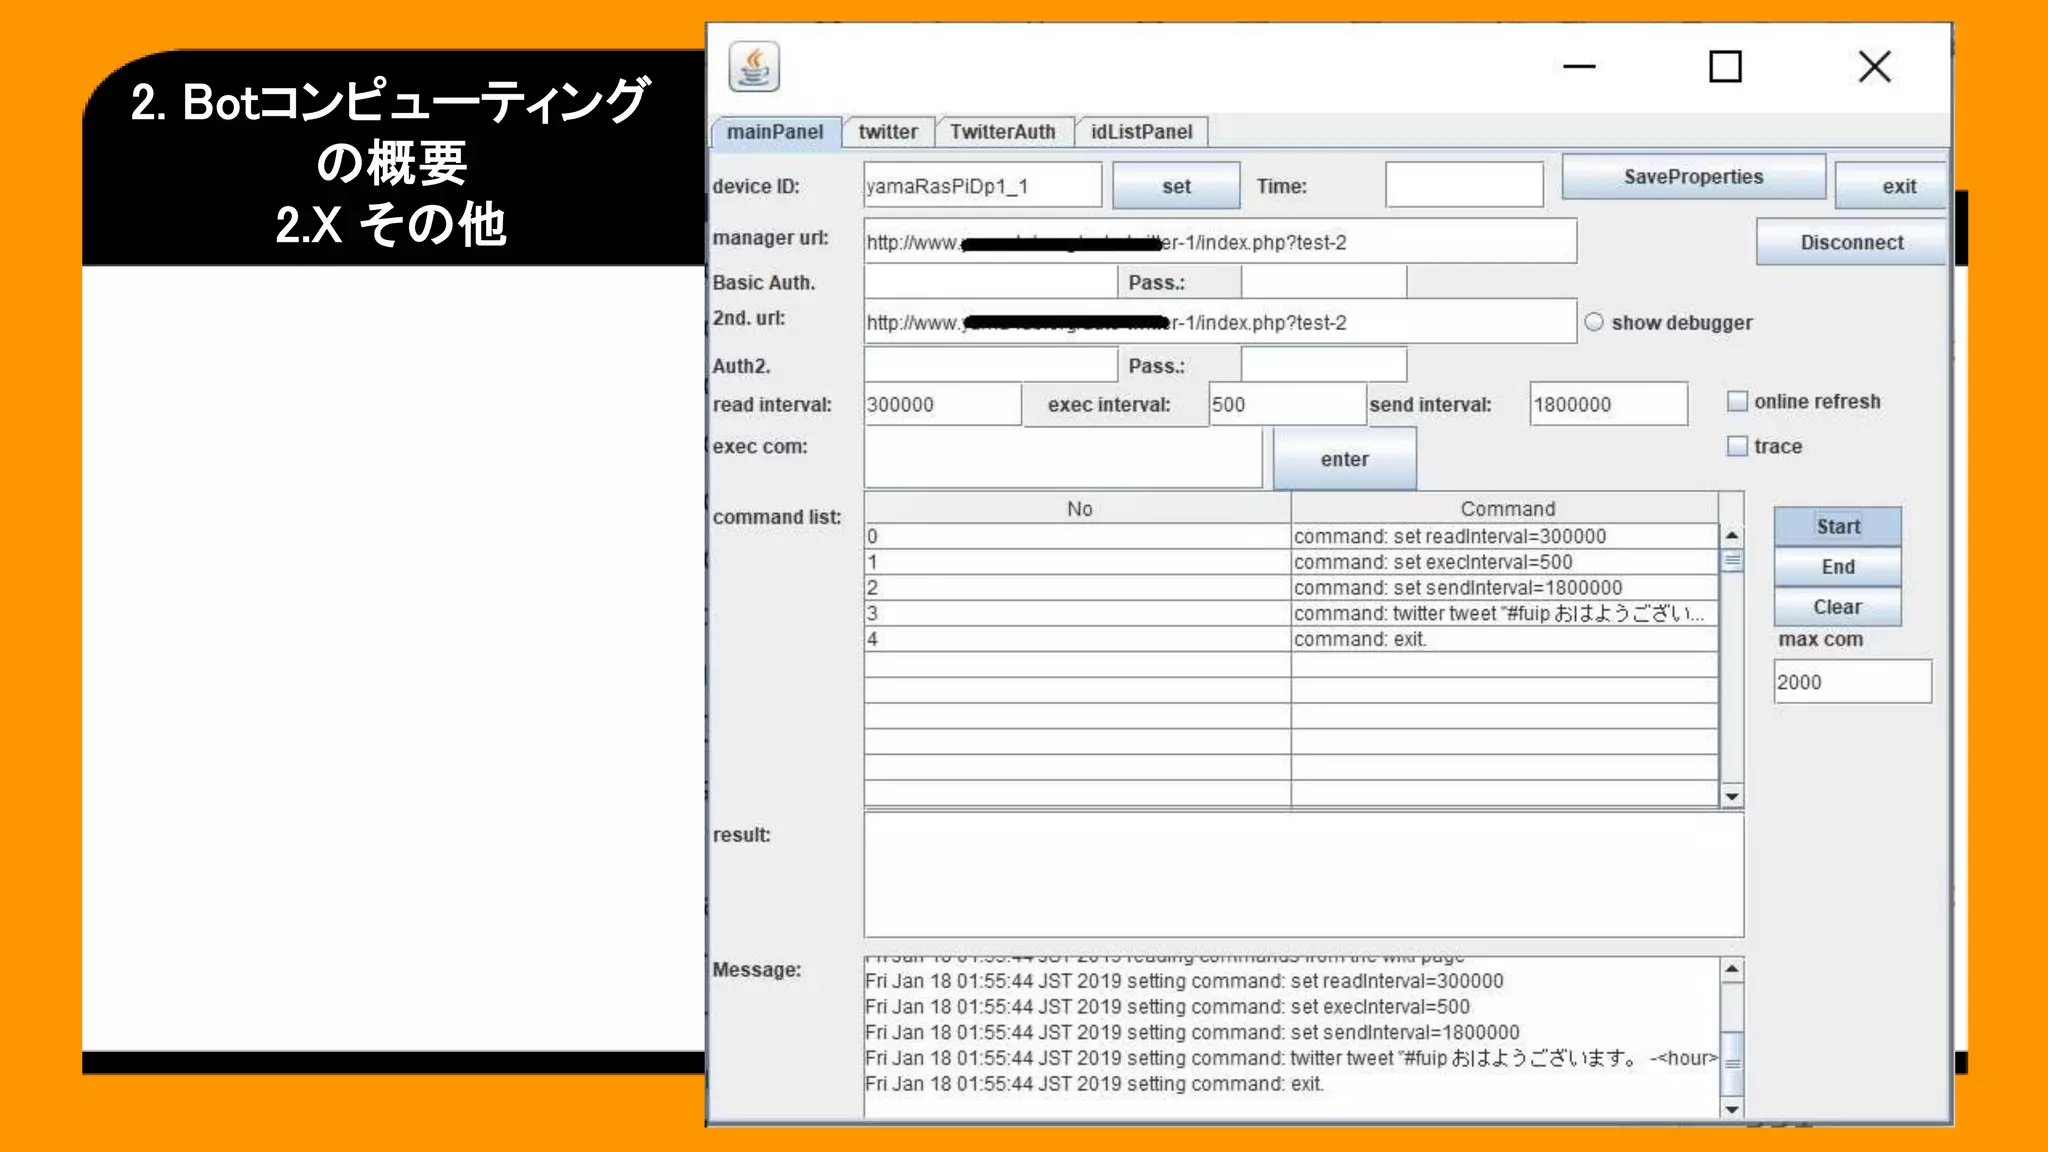Select row 'command: set sendInterval=1800000'

tap(1291, 588)
